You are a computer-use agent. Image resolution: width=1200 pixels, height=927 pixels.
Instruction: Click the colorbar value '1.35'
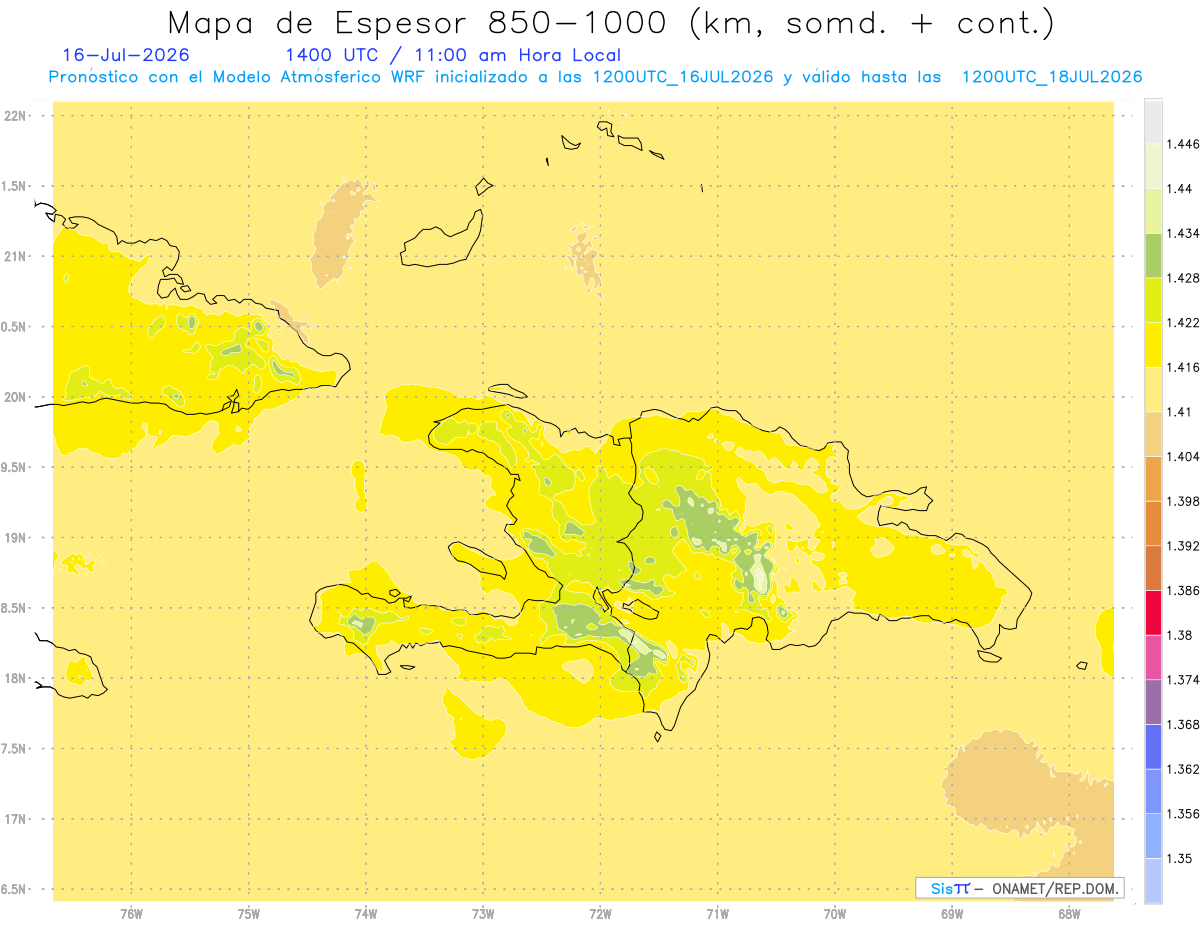[1178, 859]
